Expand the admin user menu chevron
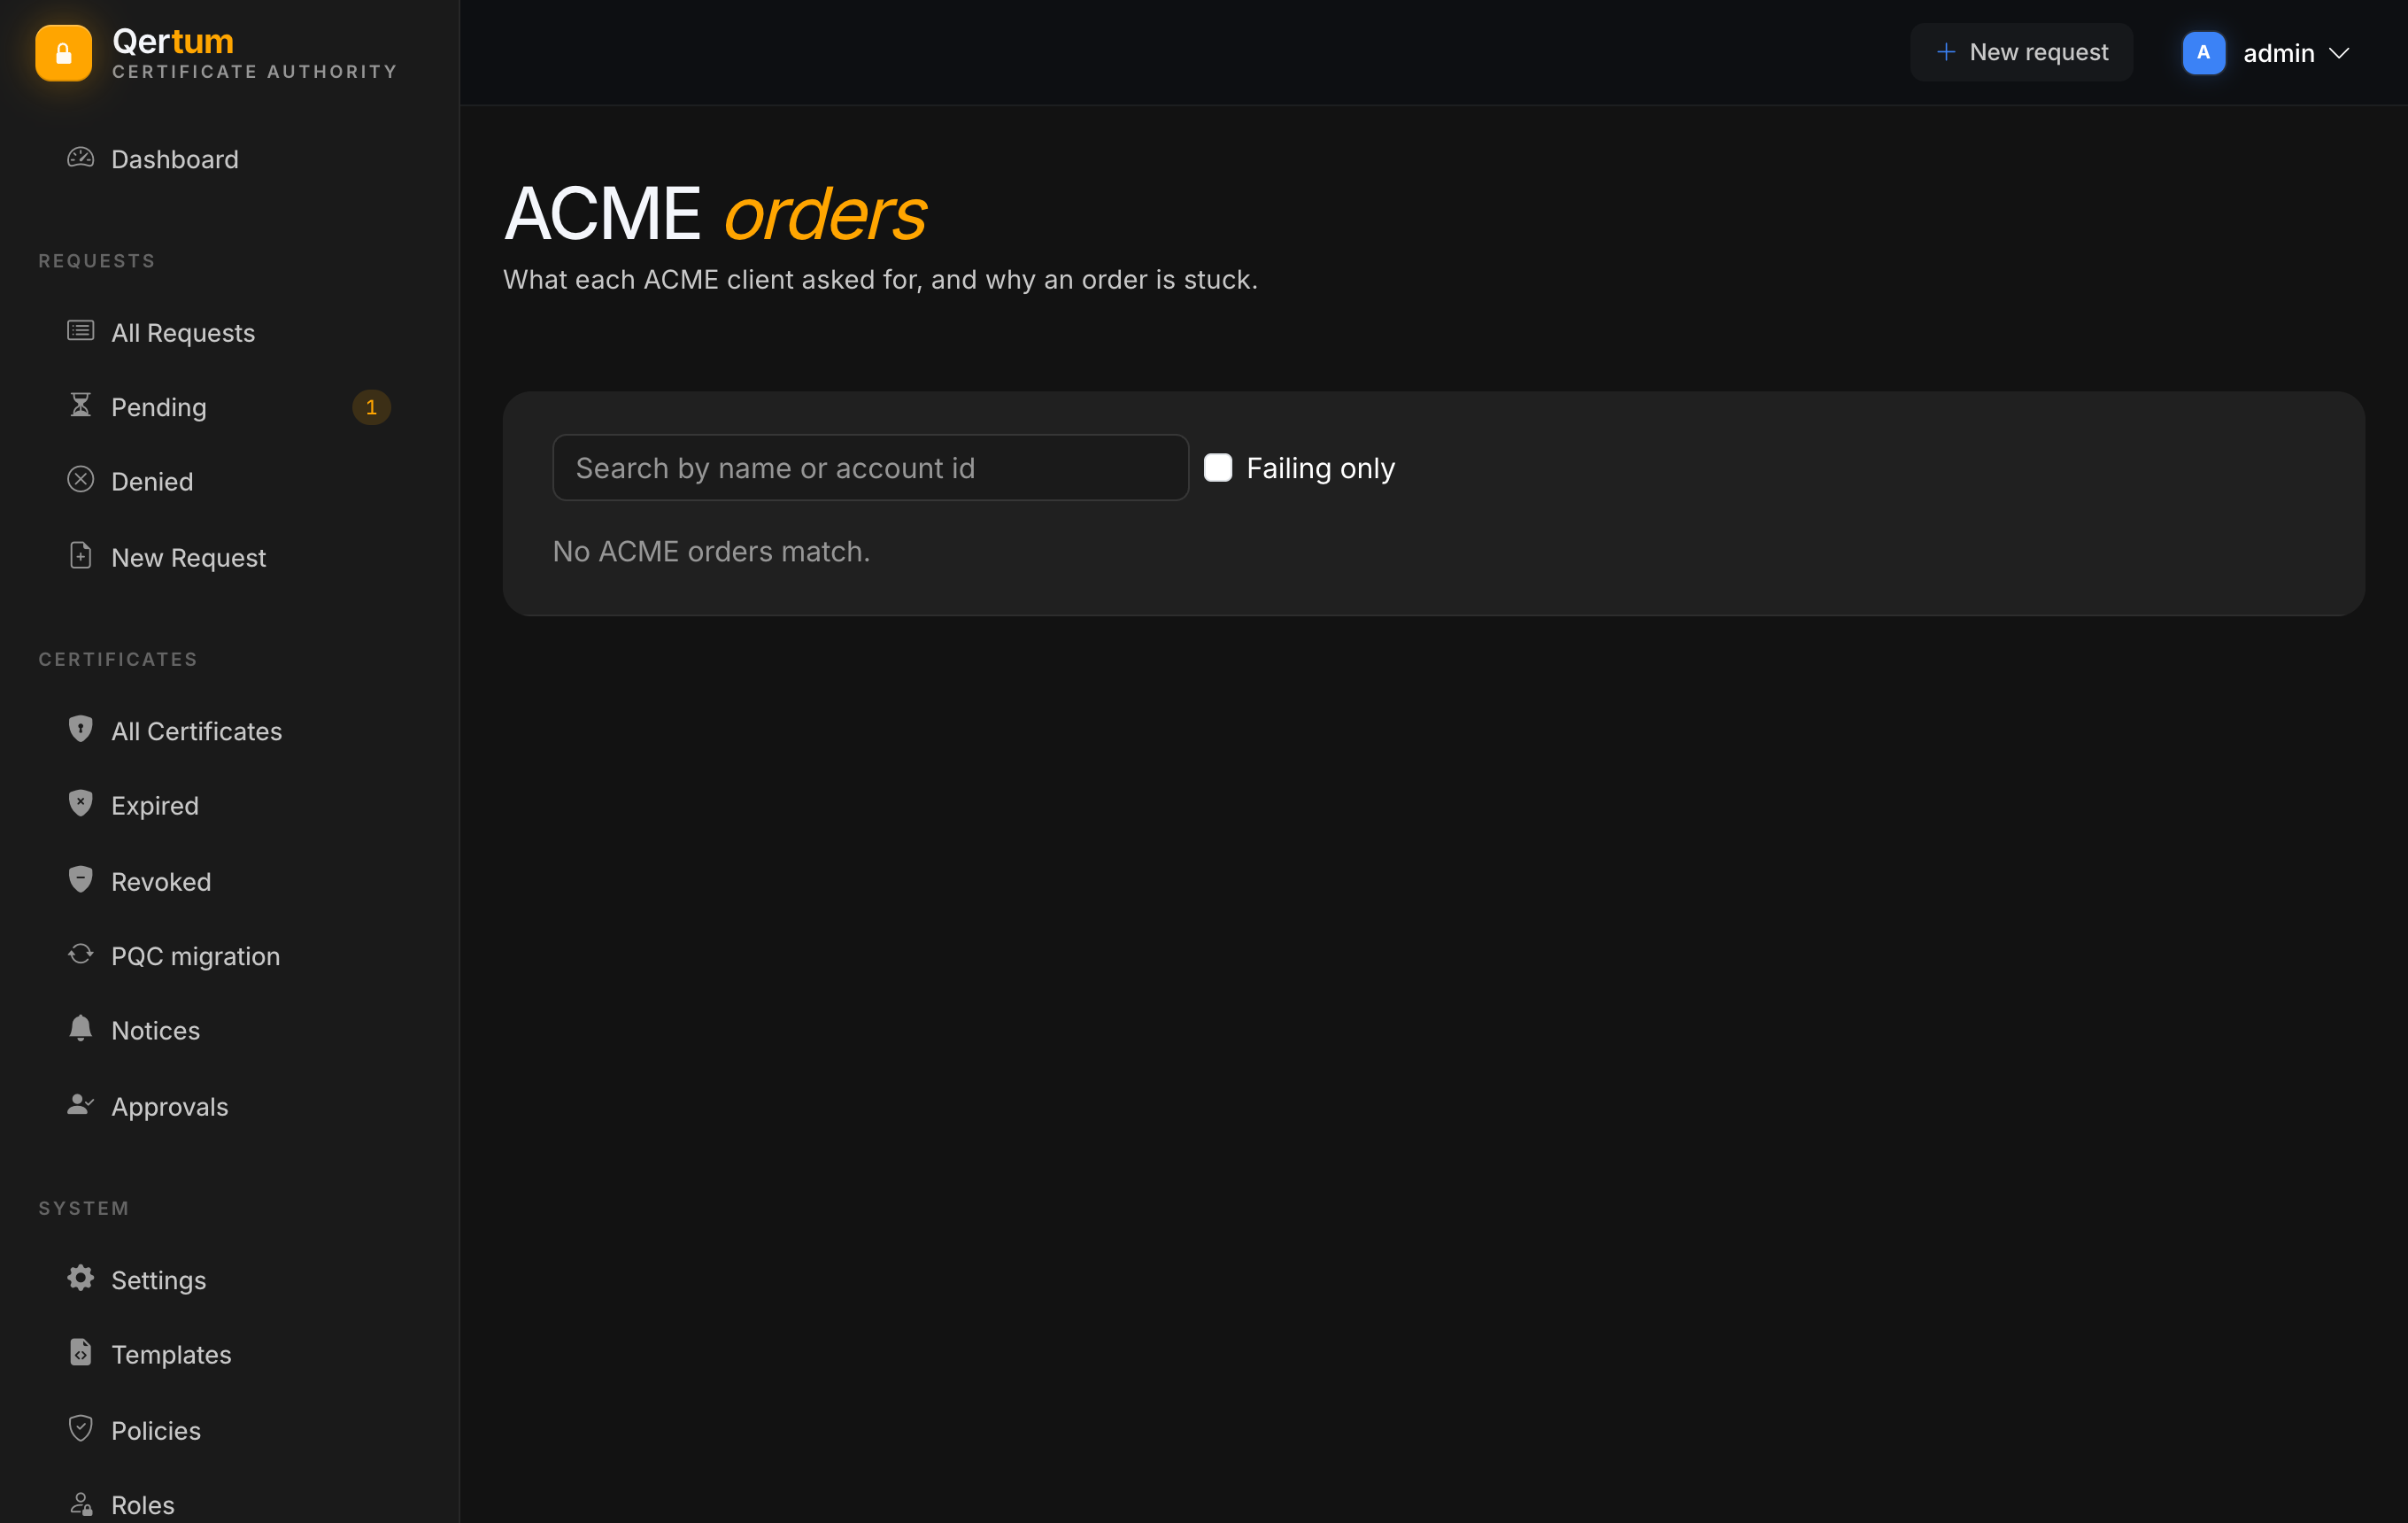Viewport: 2408px width, 1523px height. [x=2339, y=53]
